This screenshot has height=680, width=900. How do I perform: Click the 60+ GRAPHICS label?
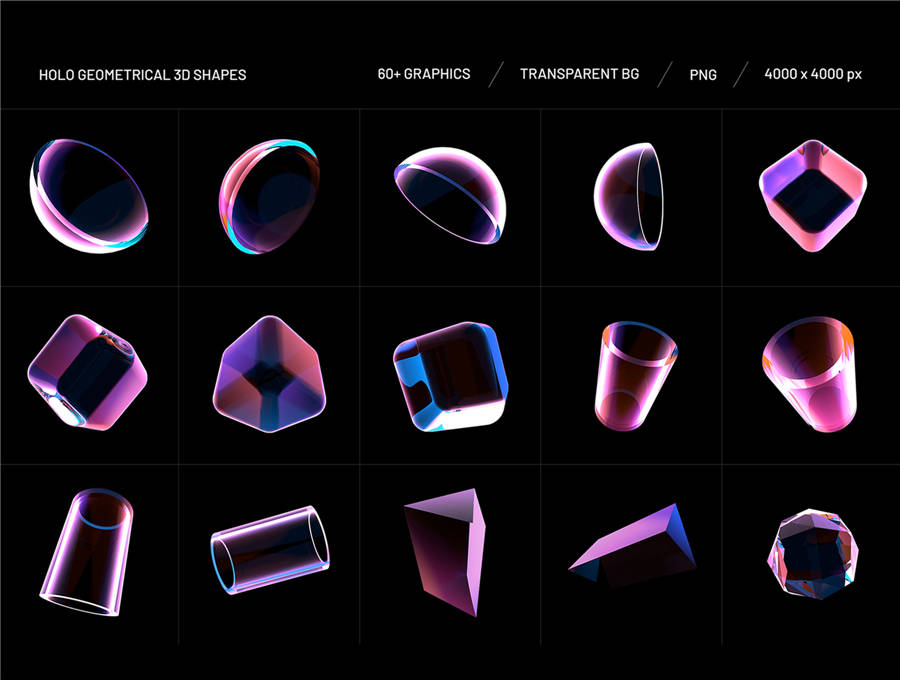pyautogui.click(x=424, y=74)
